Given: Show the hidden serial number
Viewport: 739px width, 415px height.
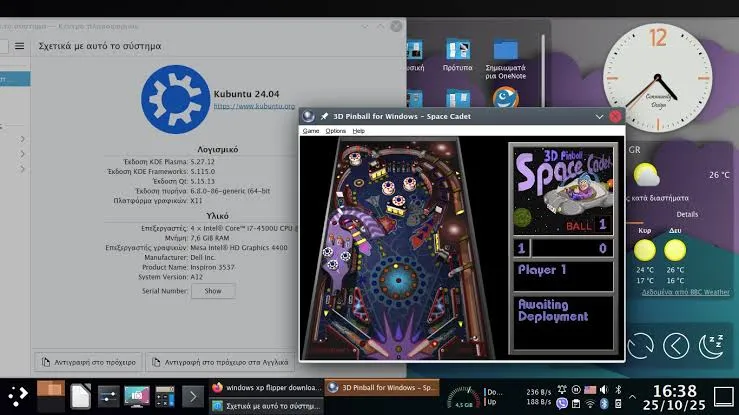Looking at the screenshot, I should click(213, 291).
